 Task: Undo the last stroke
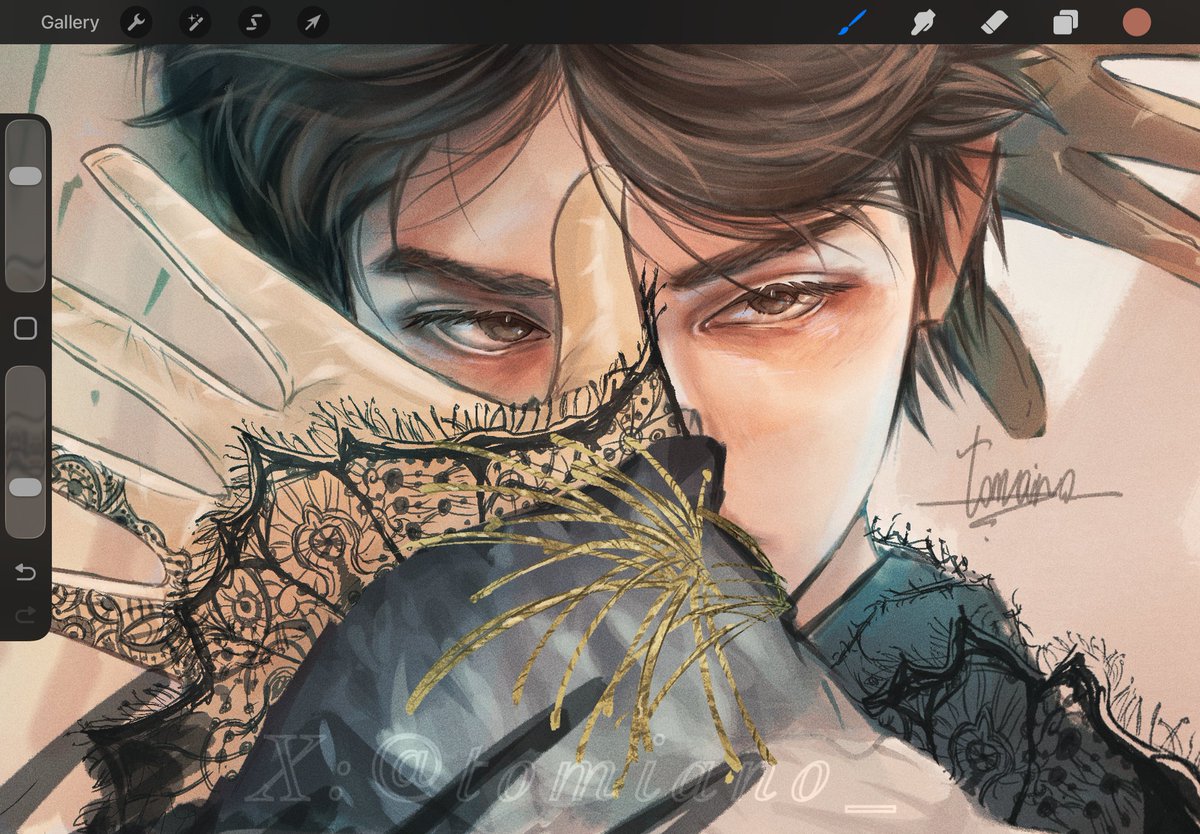(x=25, y=573)
